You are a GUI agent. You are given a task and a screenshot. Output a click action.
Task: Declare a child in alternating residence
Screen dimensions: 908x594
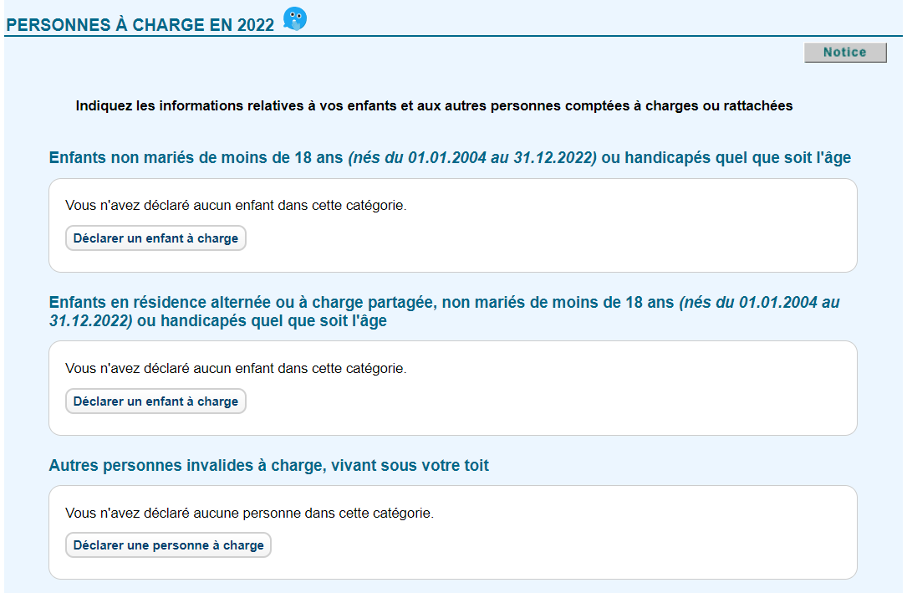pos(156,402)
